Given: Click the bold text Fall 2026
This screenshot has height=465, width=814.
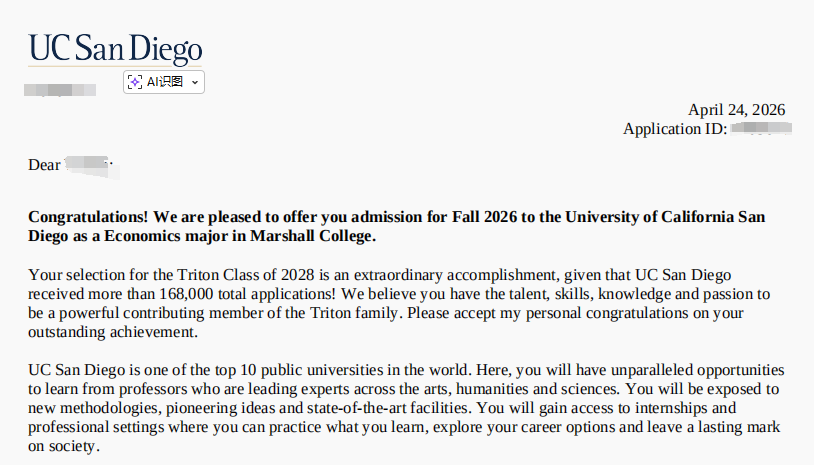Looking at the screenshot, I should (x=486, y=217).
